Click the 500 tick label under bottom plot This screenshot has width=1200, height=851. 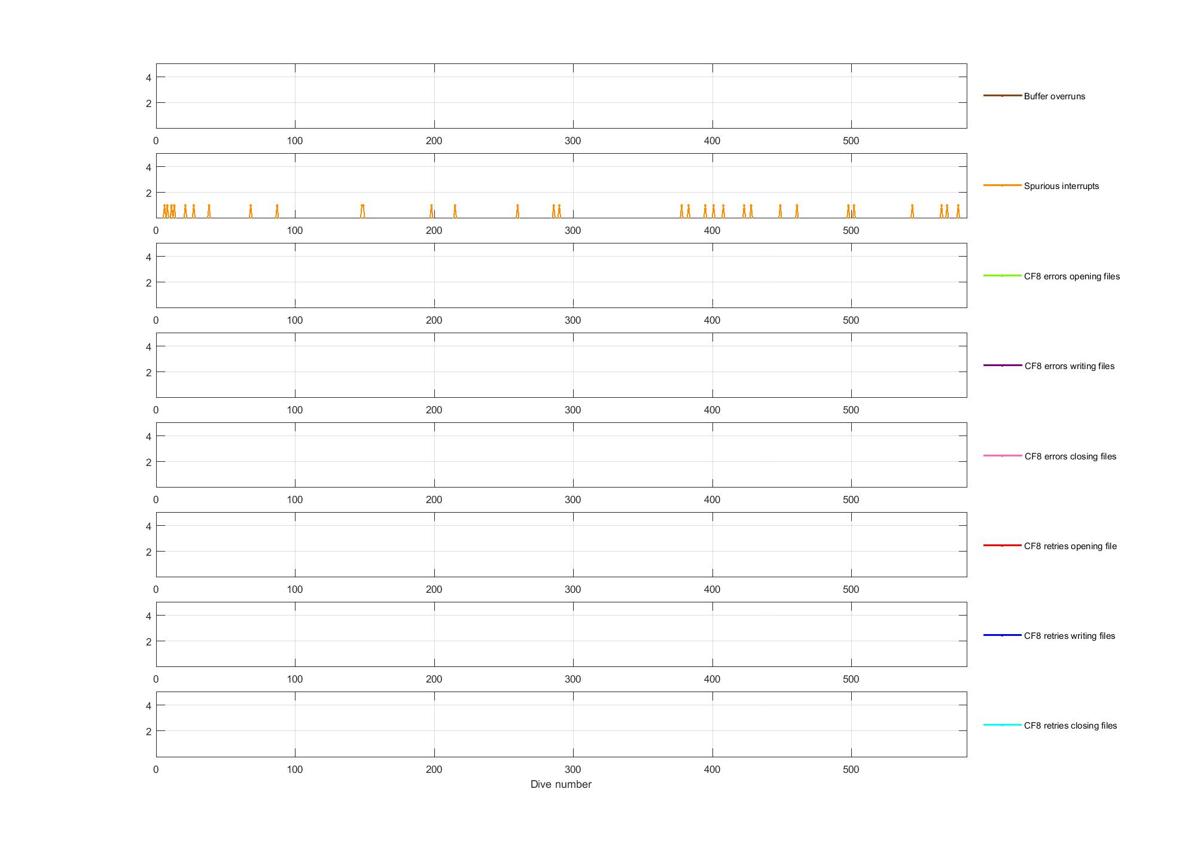851,770
